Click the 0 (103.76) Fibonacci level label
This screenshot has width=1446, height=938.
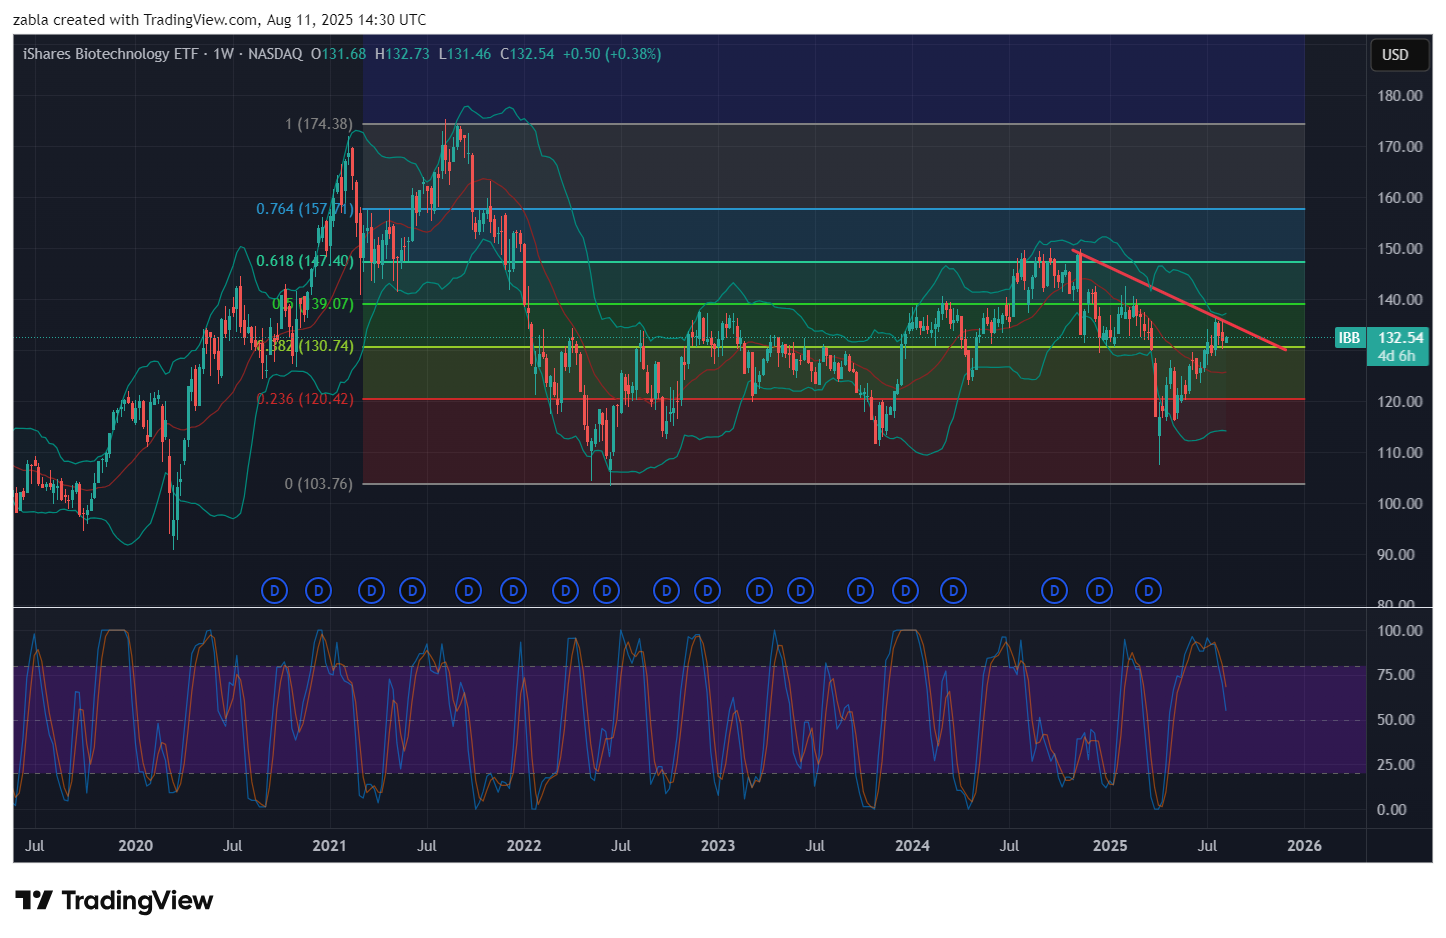click(x=319, y=484)
